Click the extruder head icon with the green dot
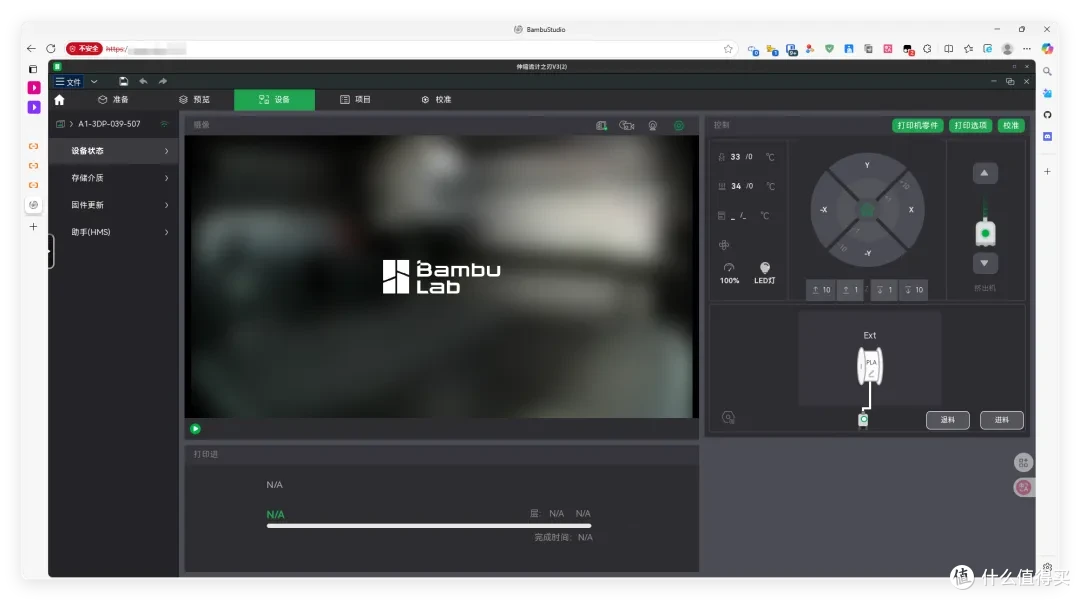Screen dimensions: 1080x600 pyautogui.click(x=985, y=234)
